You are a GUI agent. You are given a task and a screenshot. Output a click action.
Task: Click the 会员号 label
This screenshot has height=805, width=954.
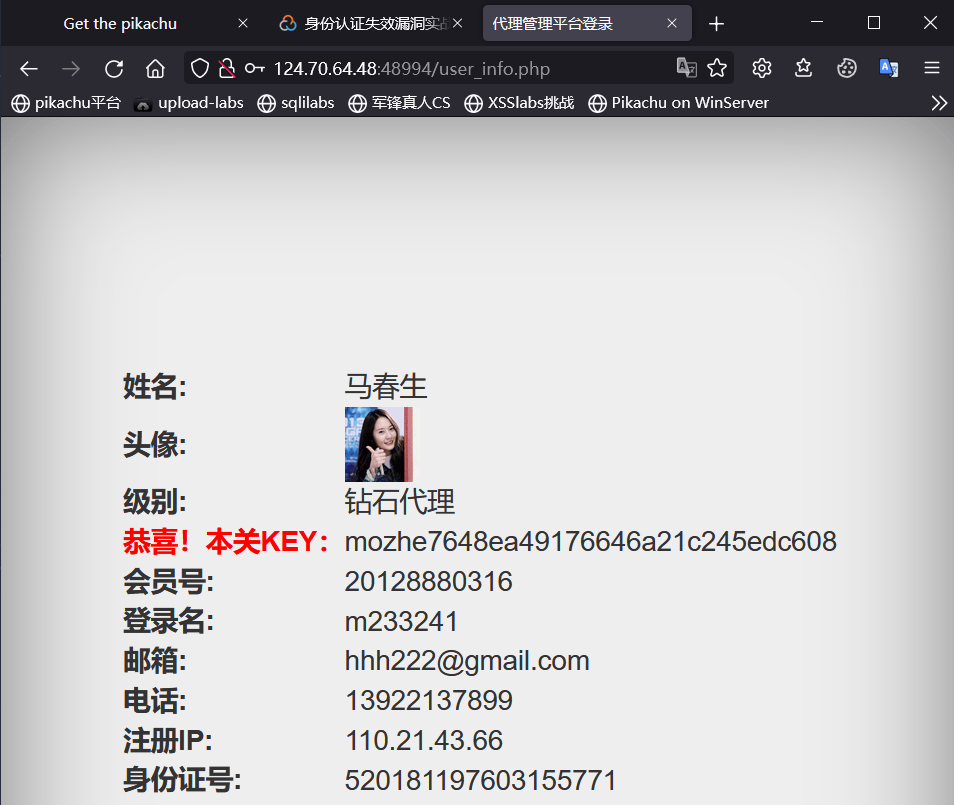(169, 582)
